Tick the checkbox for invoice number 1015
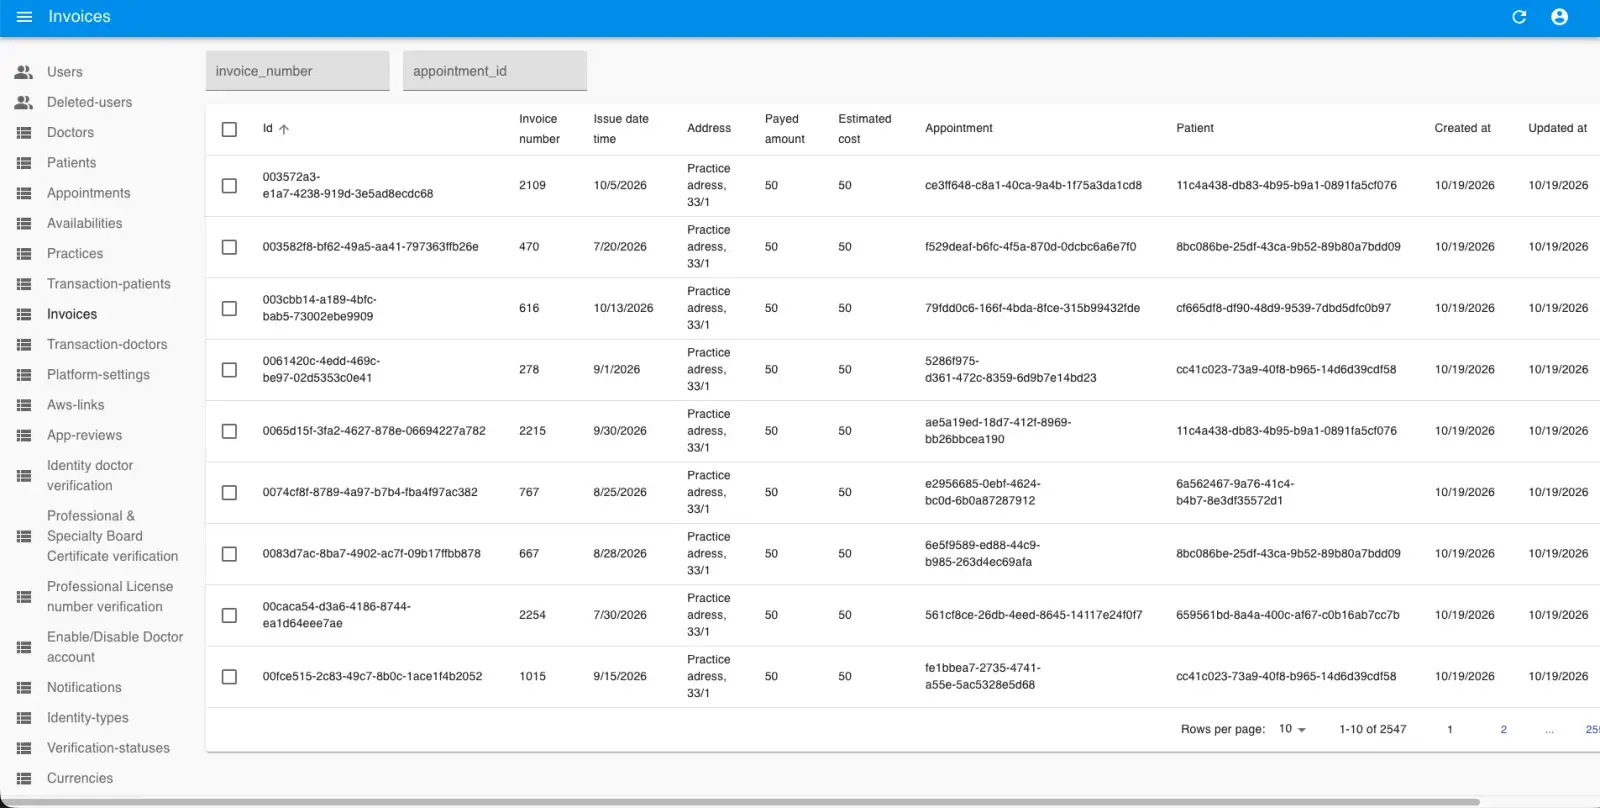This screenshot has height=808, width=1600. coord(229,677)
